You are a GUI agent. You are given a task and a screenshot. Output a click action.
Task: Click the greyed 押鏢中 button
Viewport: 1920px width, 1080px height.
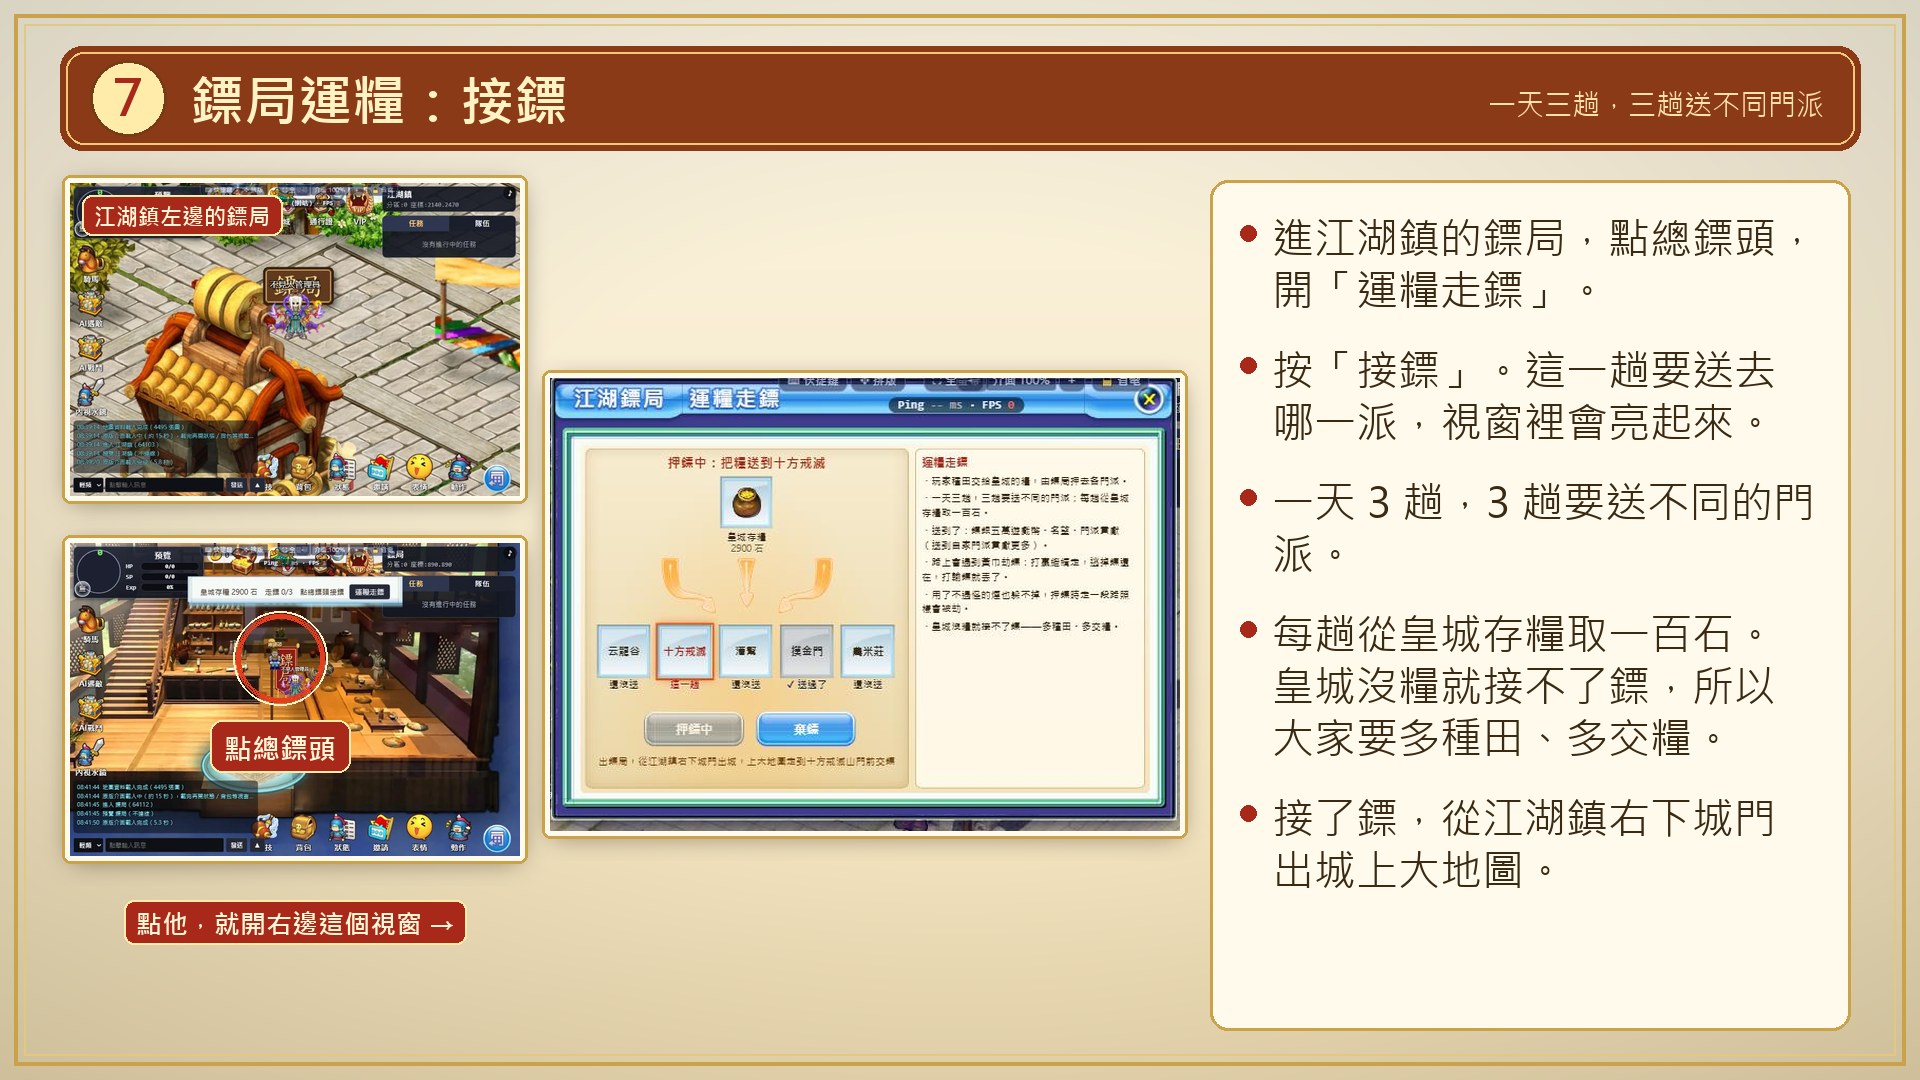[693, 729]
